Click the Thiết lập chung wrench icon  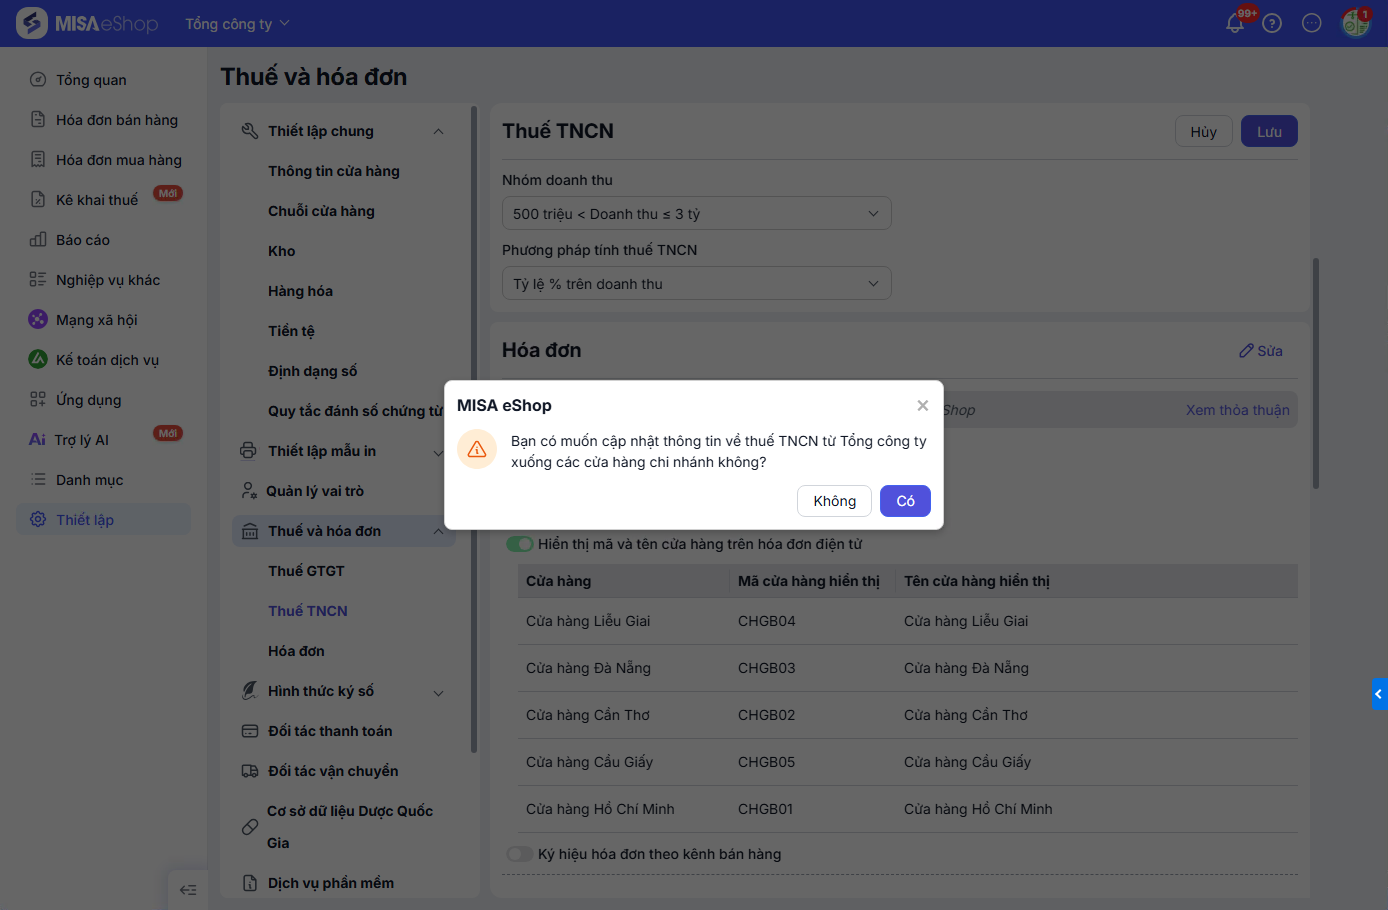(250, 131)
